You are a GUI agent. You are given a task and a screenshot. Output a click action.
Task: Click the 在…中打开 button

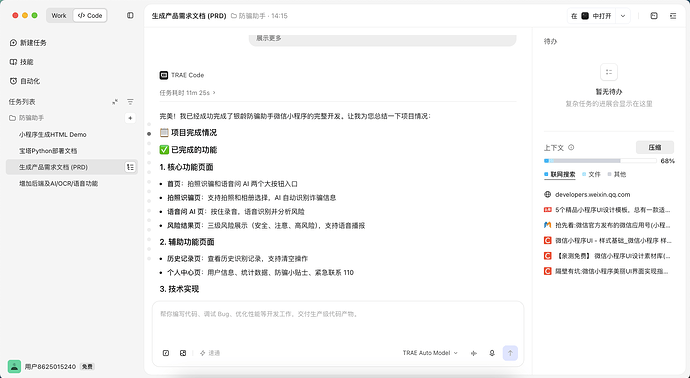tap(591, 16)
